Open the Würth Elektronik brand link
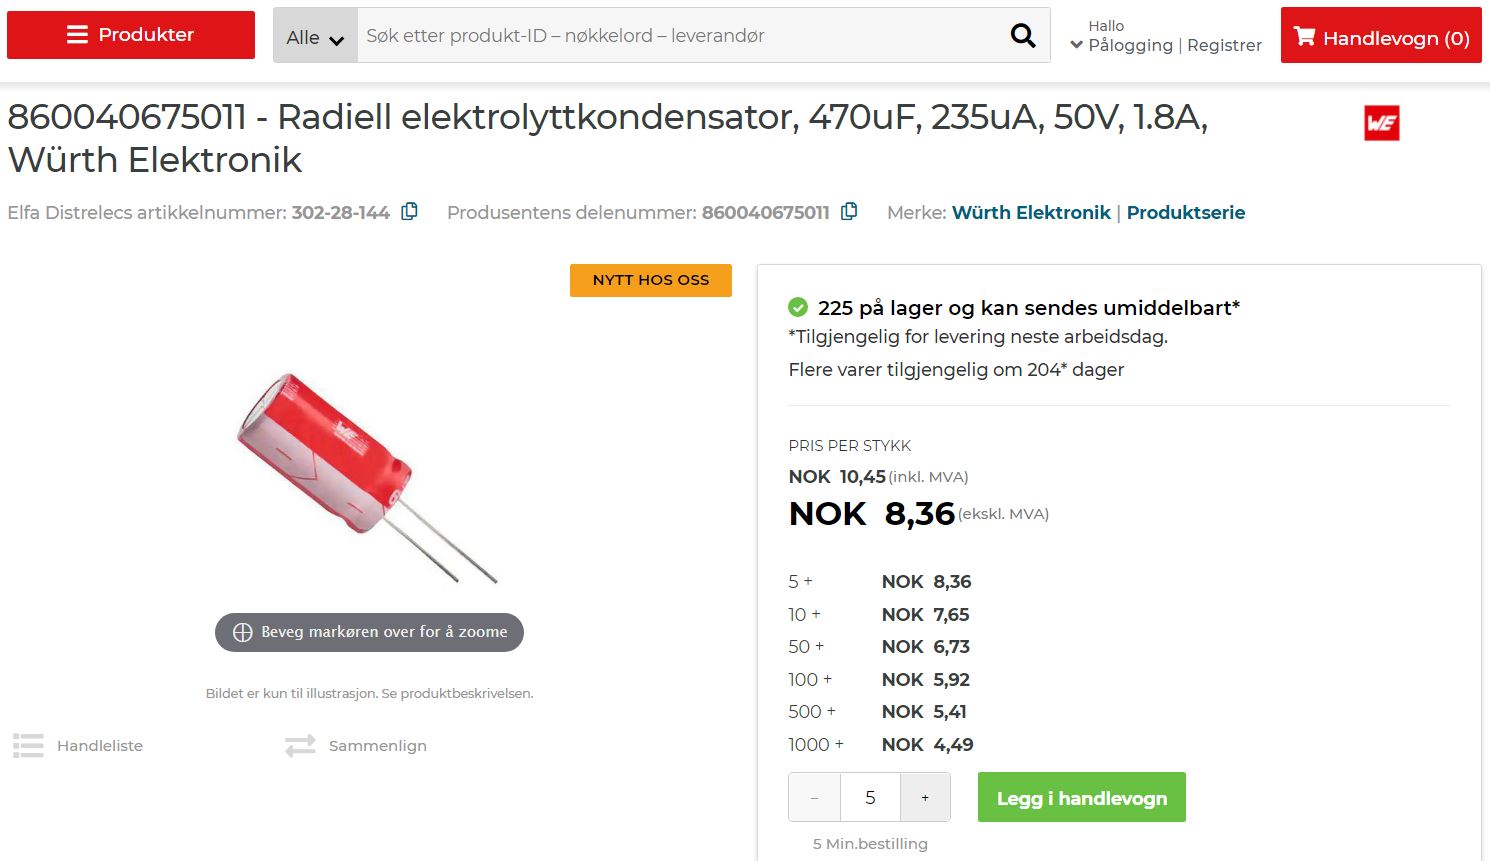The height and width of the screenshot is (861, 1490). [1030, 212]
